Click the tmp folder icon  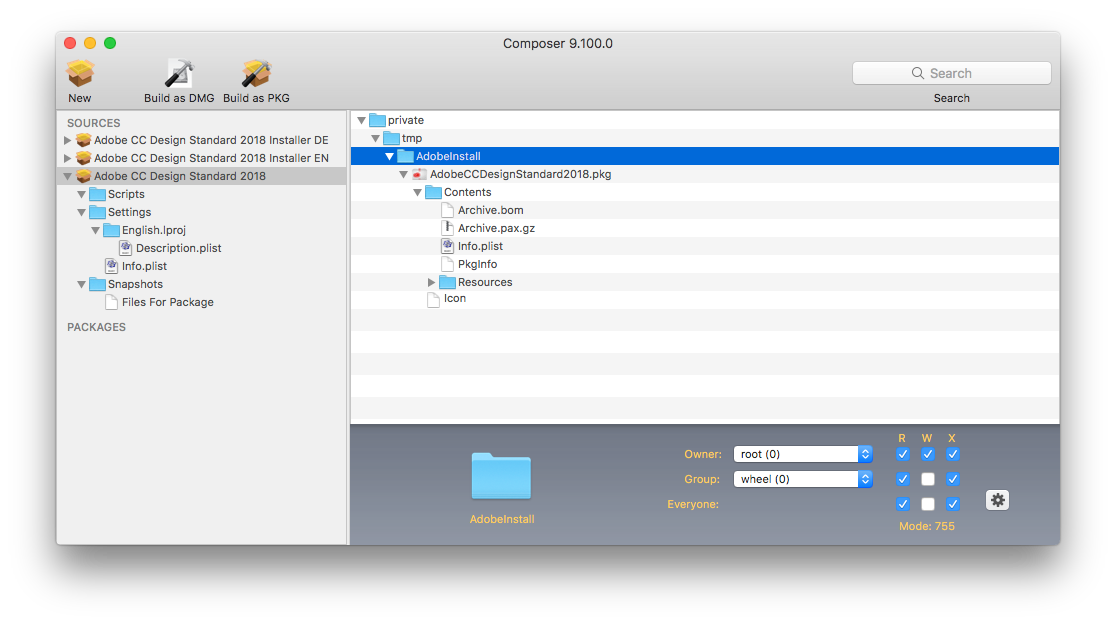coord(391,138)
